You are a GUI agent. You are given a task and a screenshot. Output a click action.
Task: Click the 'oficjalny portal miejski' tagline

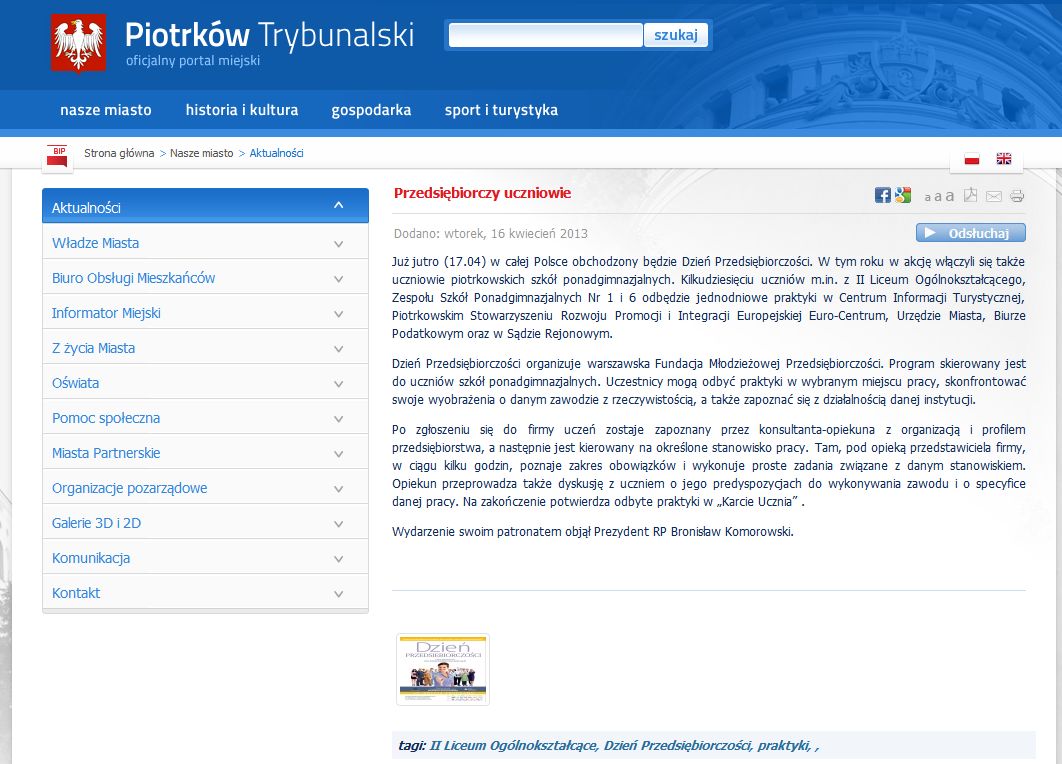pyautogui.click(x=193, y=61)
